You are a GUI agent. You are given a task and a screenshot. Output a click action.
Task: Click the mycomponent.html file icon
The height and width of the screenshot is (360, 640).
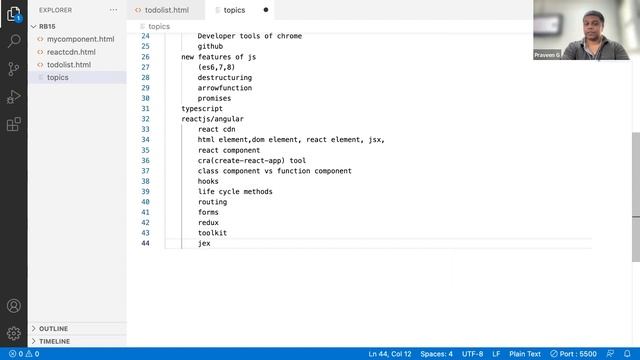pos(40,39)
